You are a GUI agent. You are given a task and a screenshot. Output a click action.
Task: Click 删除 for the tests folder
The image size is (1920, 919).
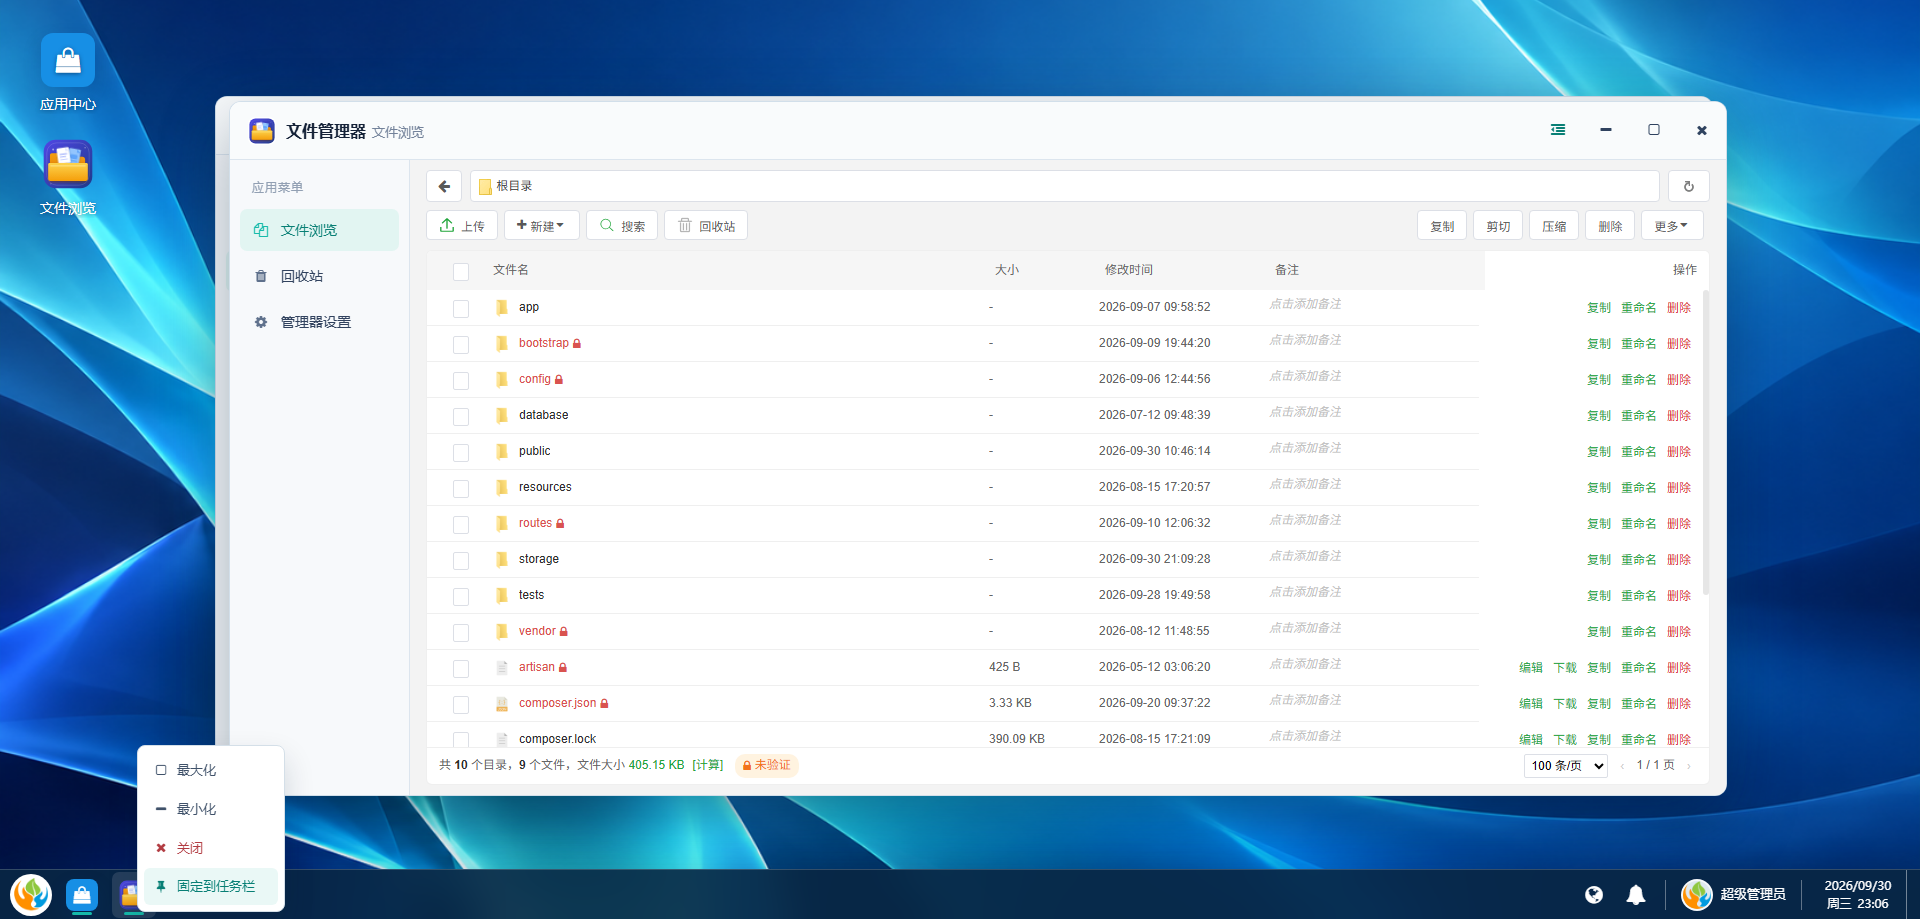pyautogui.click(x=1679, y=596)
